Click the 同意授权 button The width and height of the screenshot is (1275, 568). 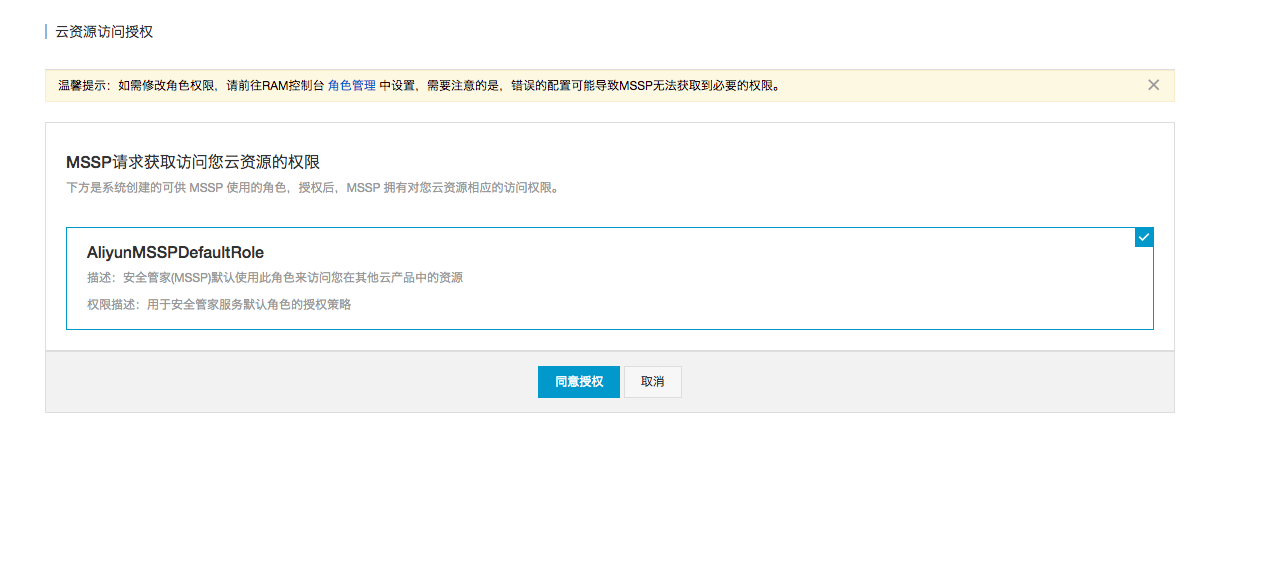[x=578, y=382]
